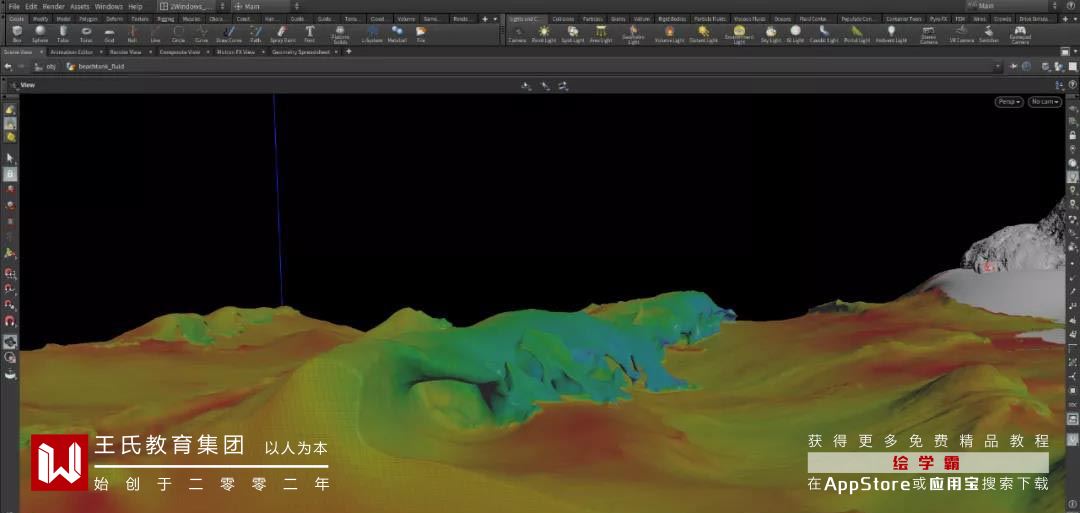Image resolution: width=1080 pixels, height=513 pixels.
Task: Add a Caustic Light from shelf
Action: coord(824,34)
